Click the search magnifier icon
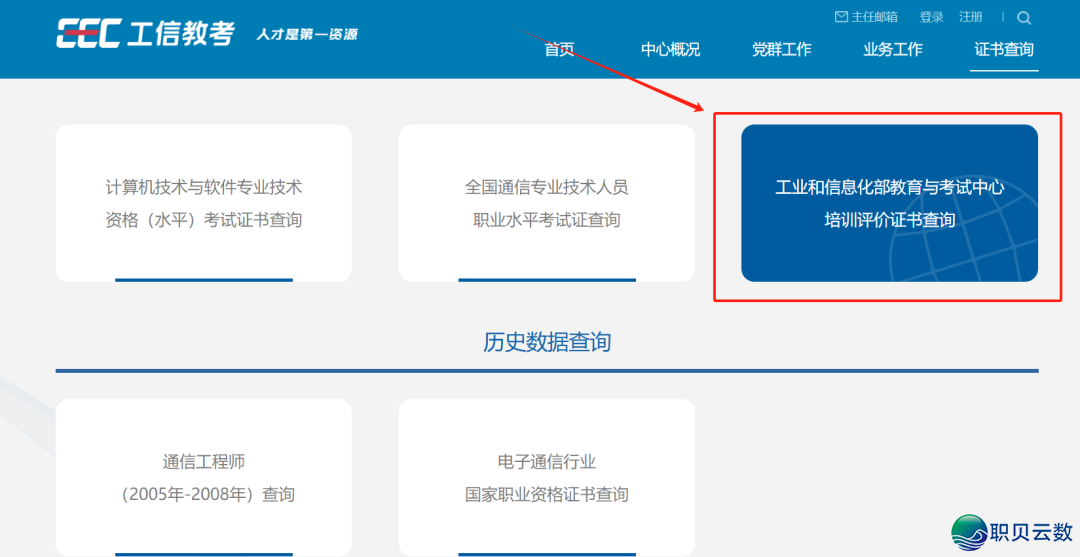Screen dimensions: 1080x557 (x=1024, y=18)
